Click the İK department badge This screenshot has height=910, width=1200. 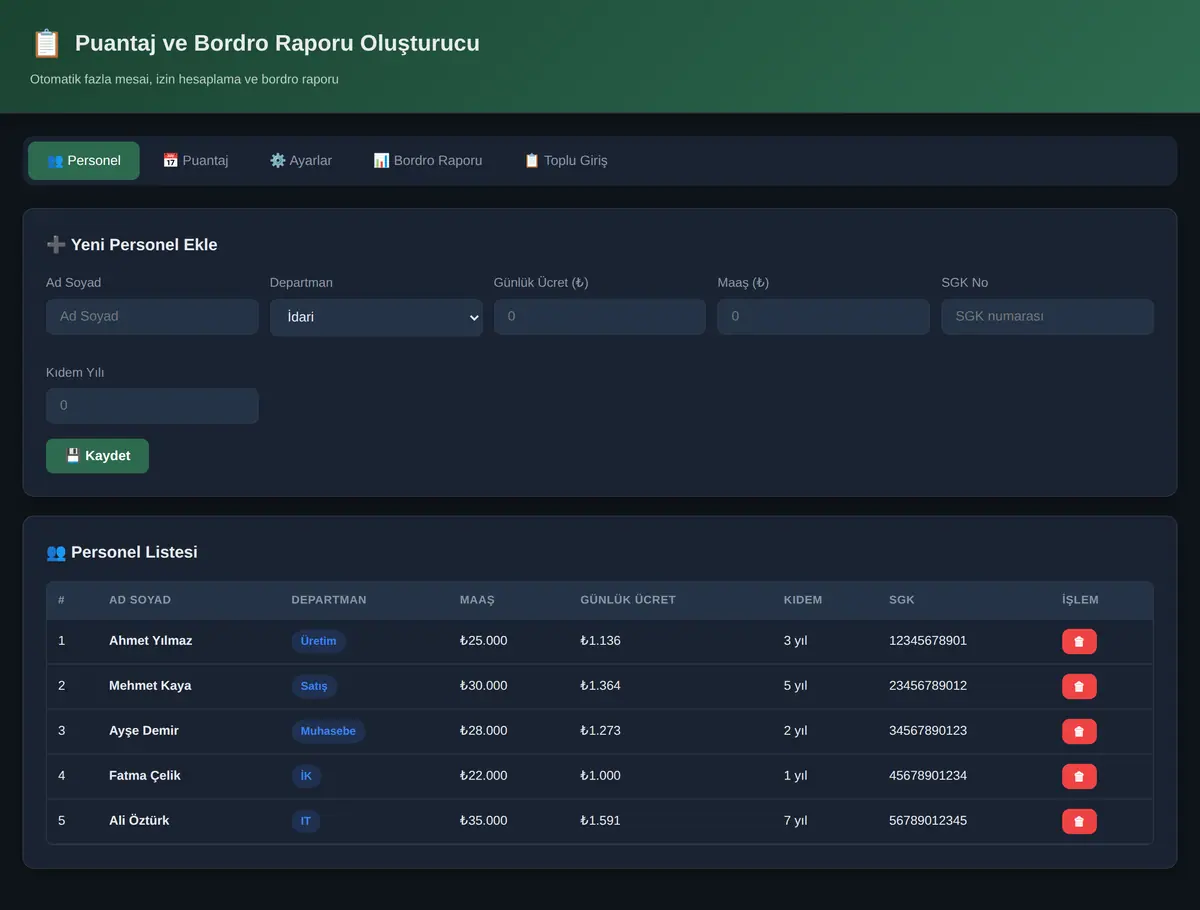pyautogui.click(x=307, y=776)
